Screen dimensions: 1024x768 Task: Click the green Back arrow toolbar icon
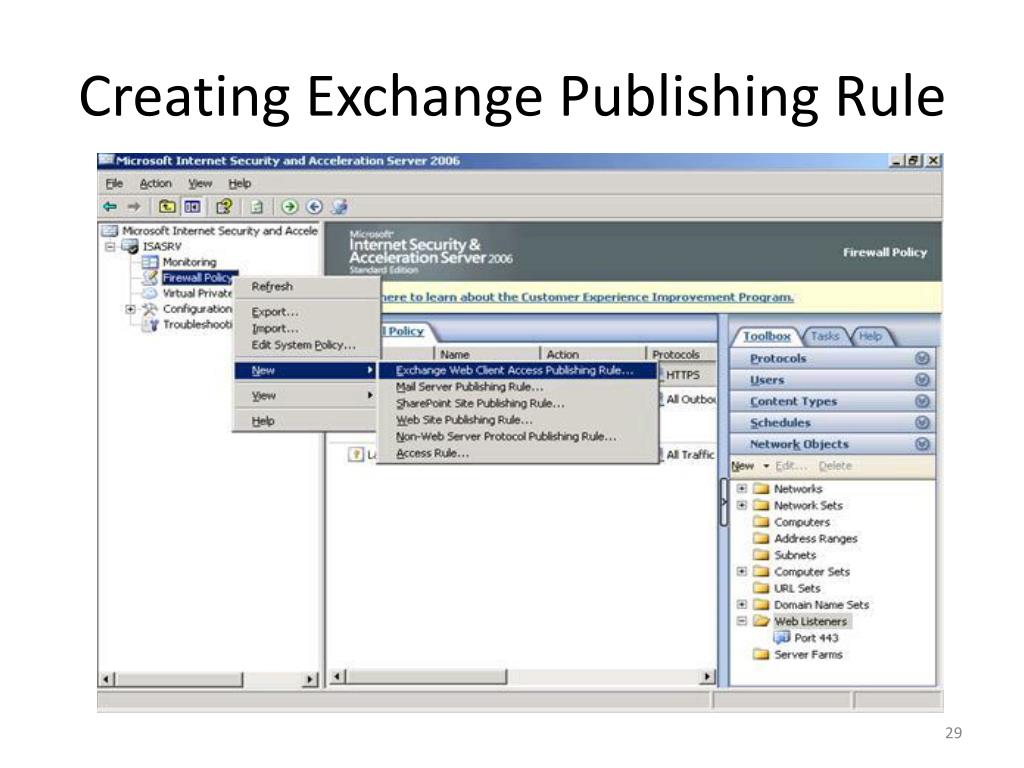coord(110,207)
